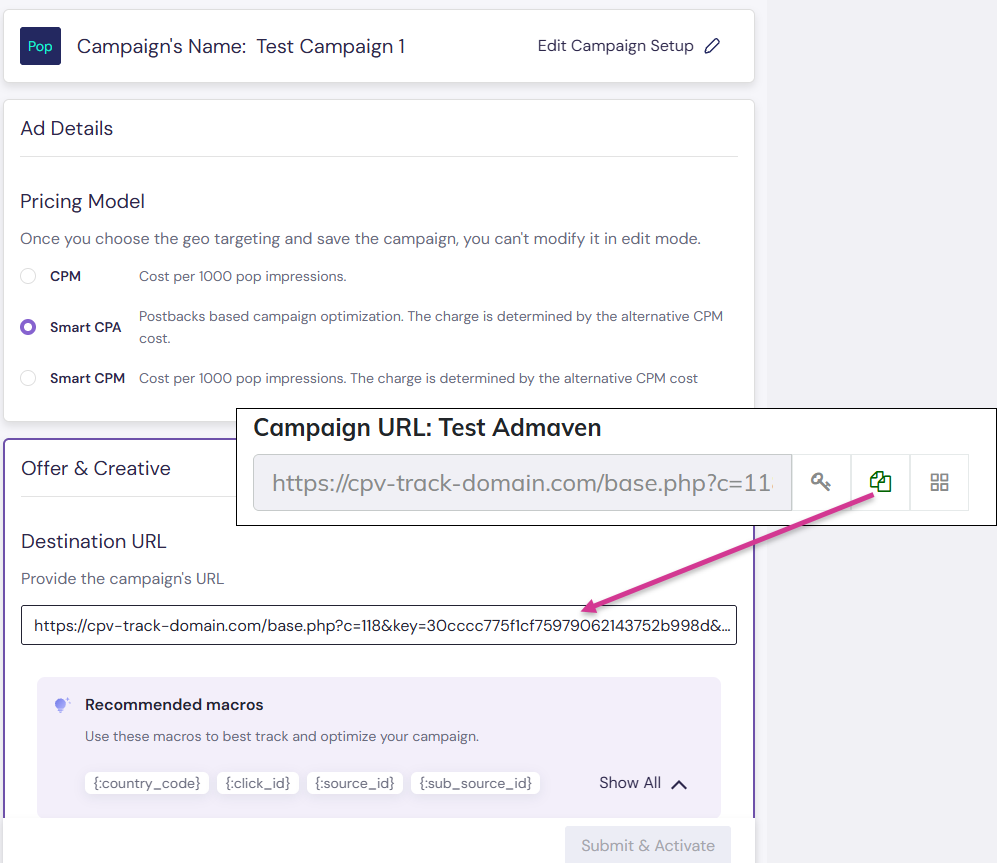Click the lightbulb icon in Recommended macros
This screenshot has height=863, width=997.
coord(61,704)
